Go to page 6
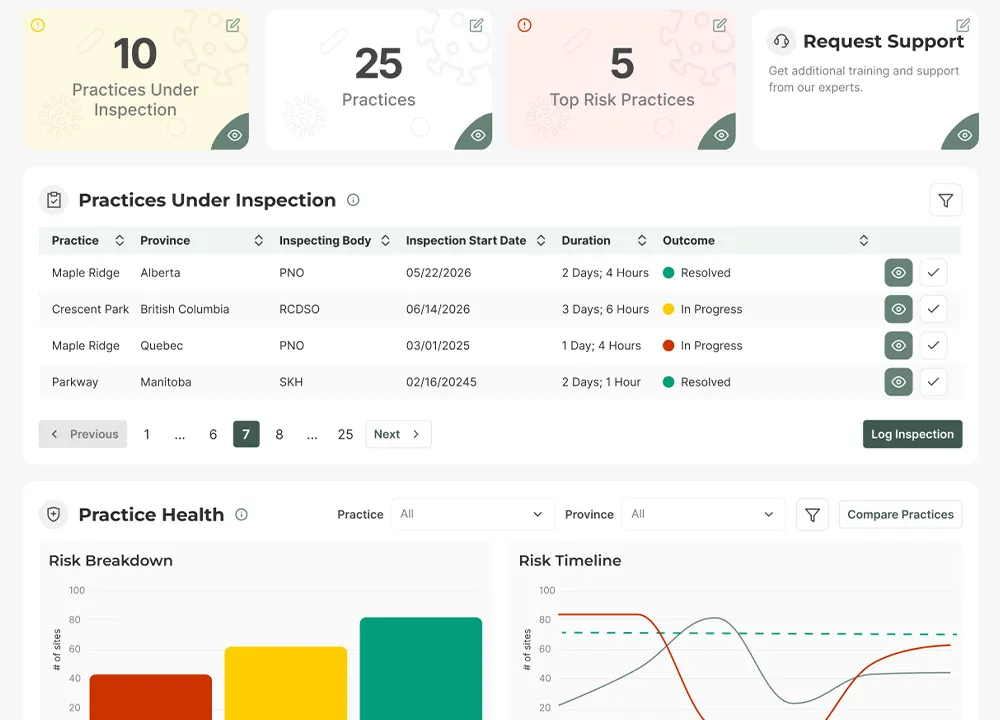The height and width of the screenshot is (720, 1000). [213, 434]
